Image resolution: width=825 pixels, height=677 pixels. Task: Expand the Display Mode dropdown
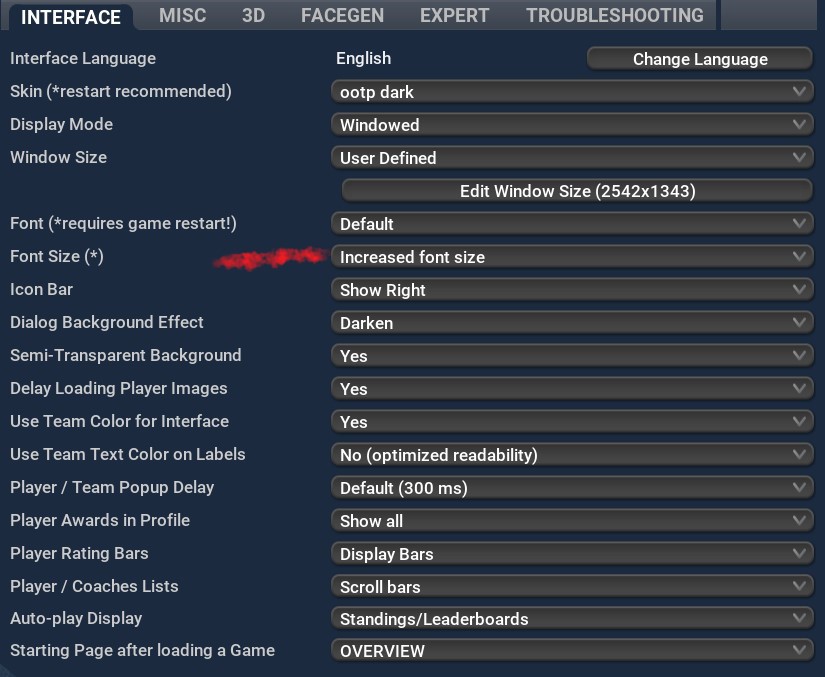click(572, 125)
